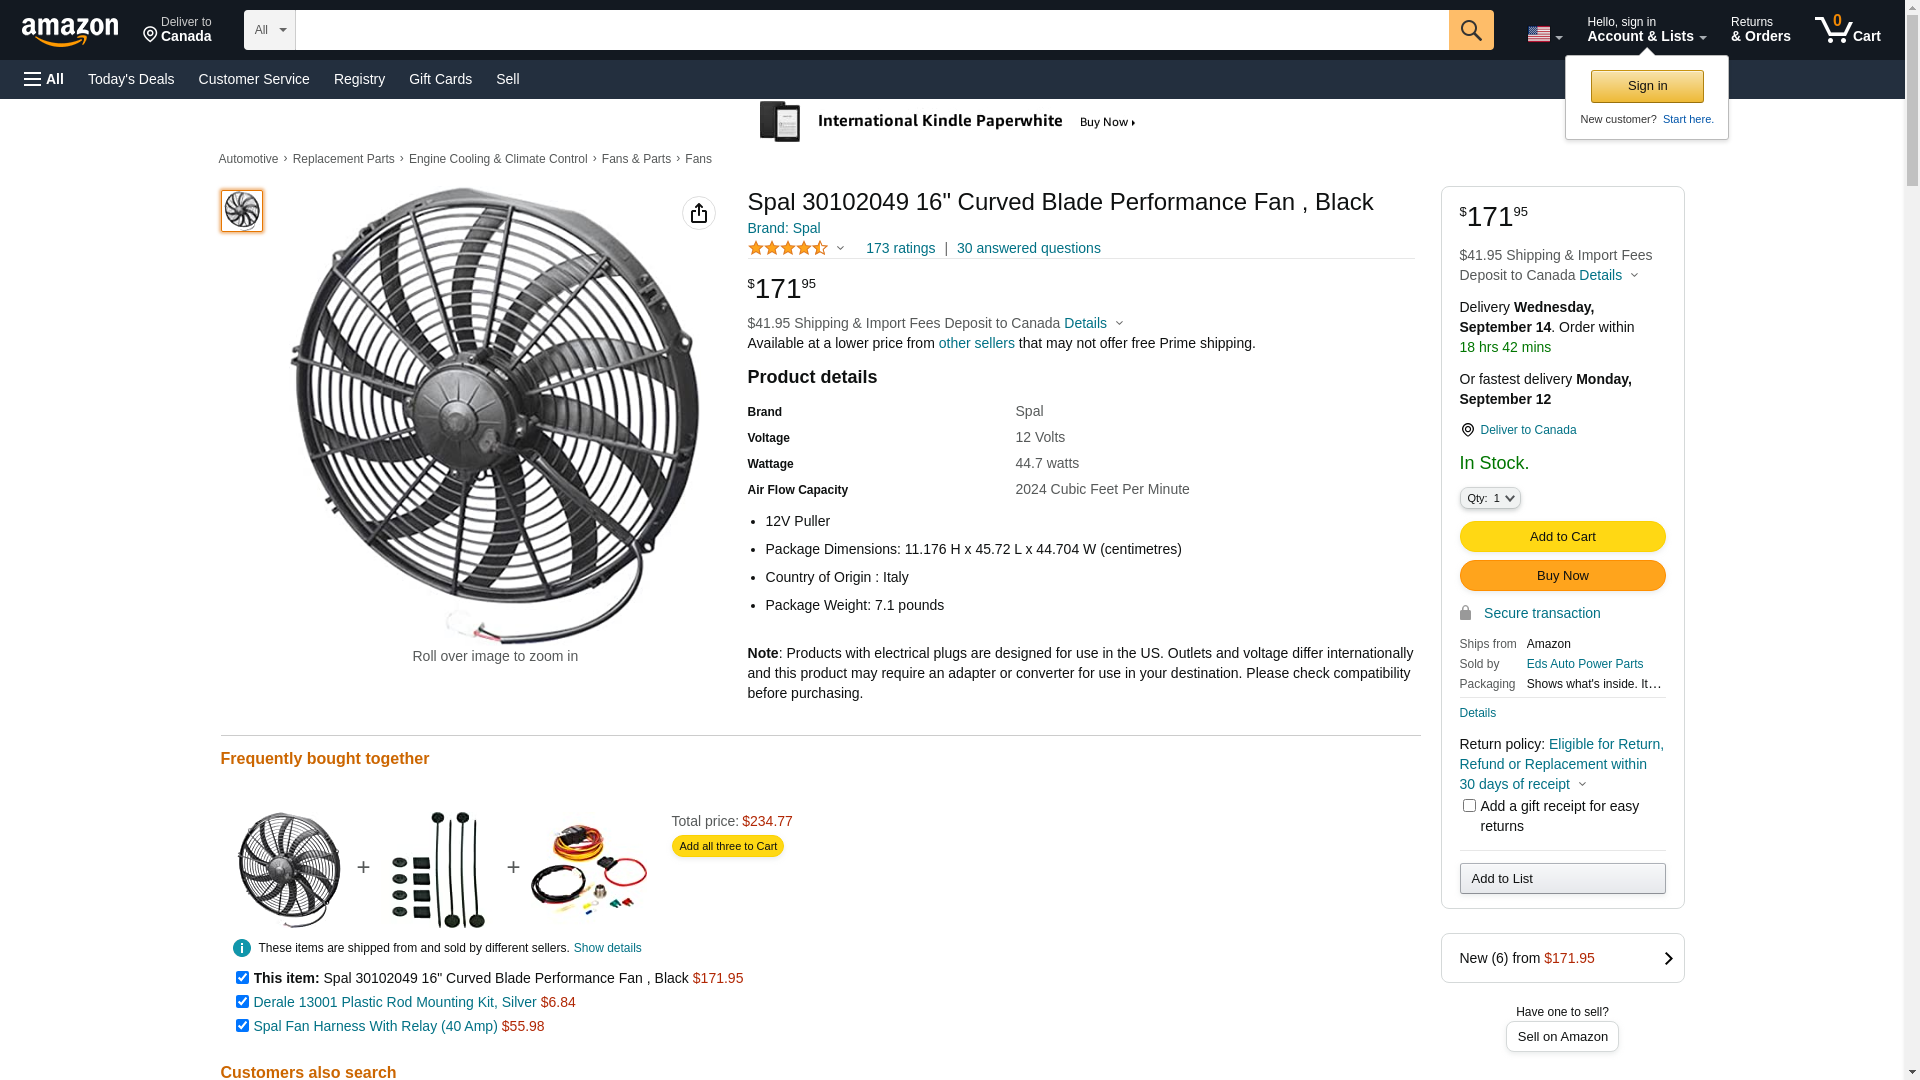
Task: Click into the search input field
Action: [x=871, y=30]
